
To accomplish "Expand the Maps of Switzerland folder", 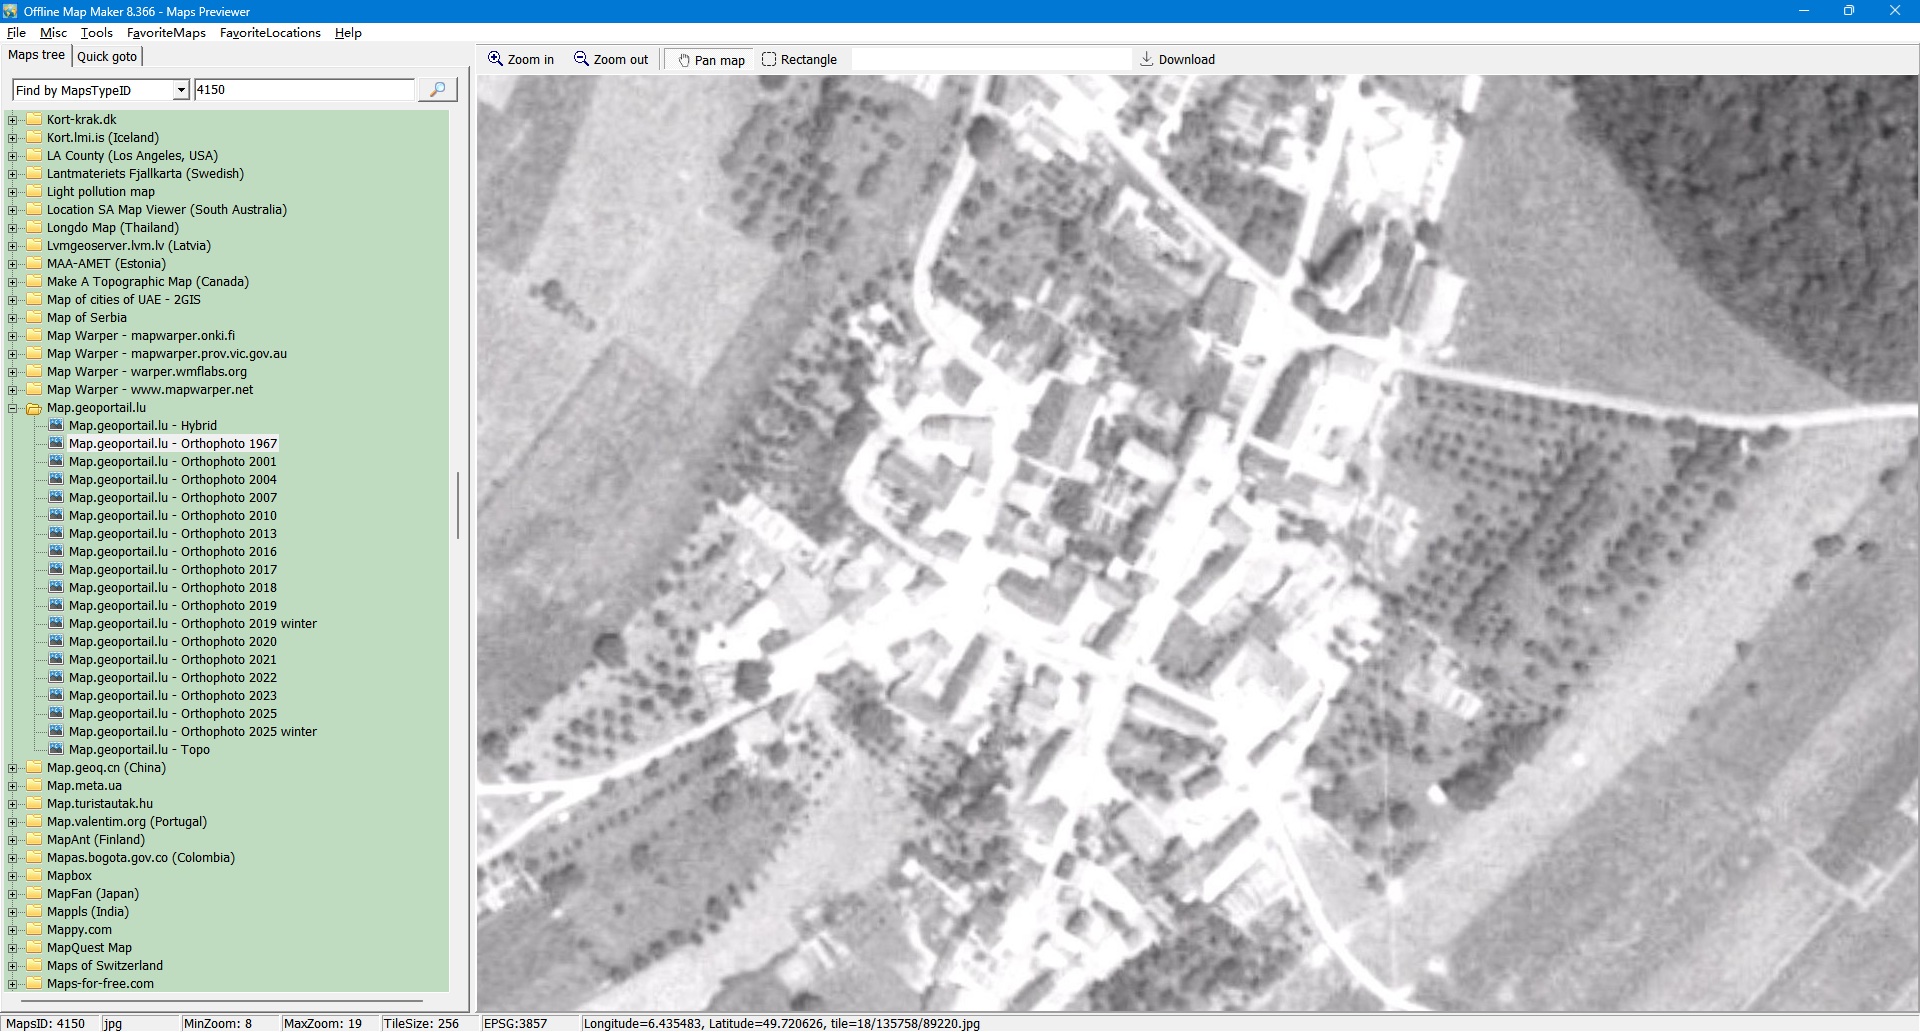I will pyautogui.click(x=13, y=966).
